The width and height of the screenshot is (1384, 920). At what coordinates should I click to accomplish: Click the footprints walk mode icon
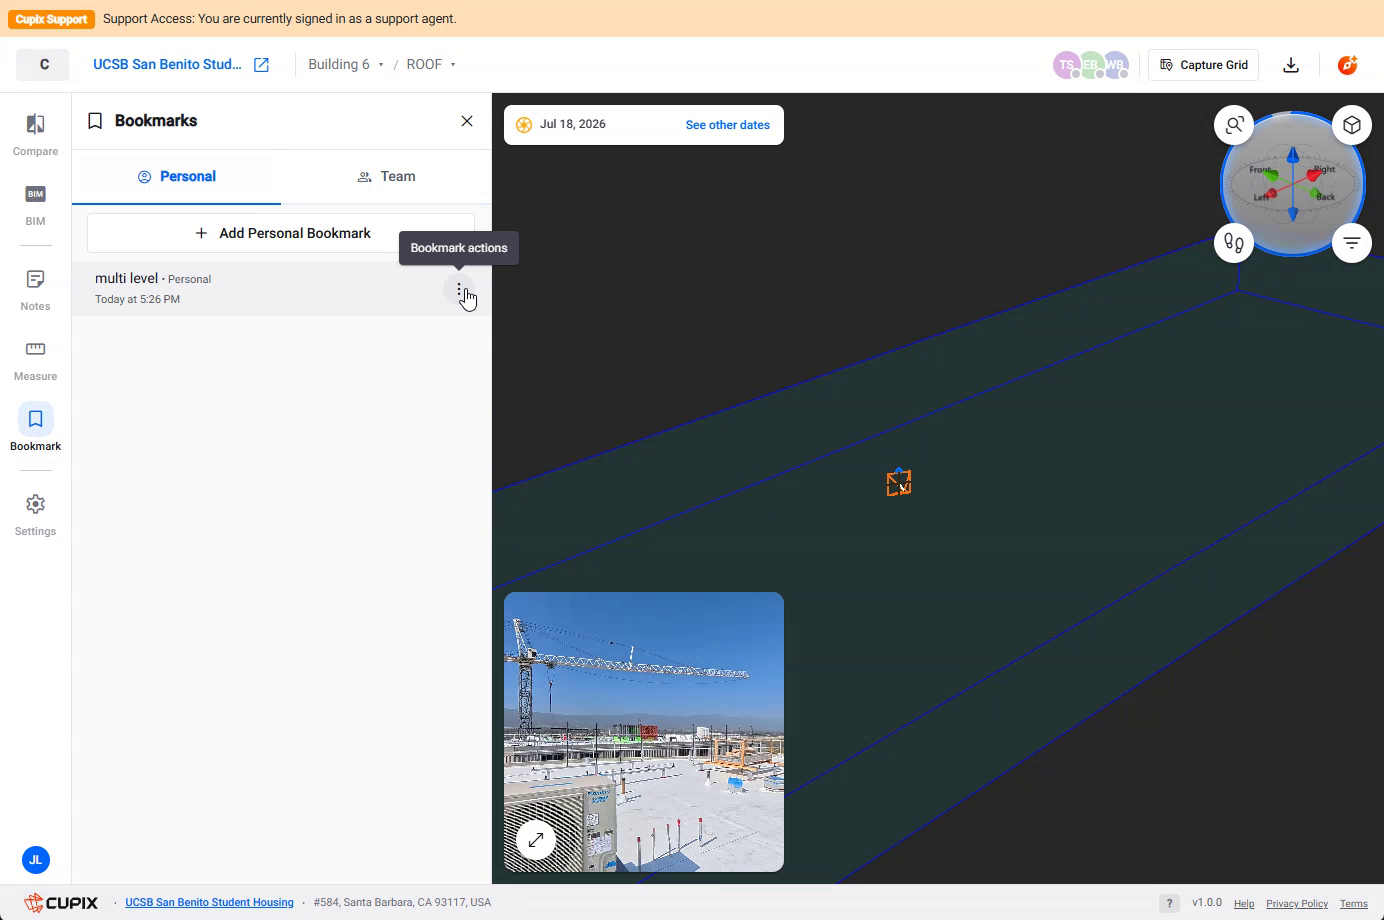(1235, 243)
